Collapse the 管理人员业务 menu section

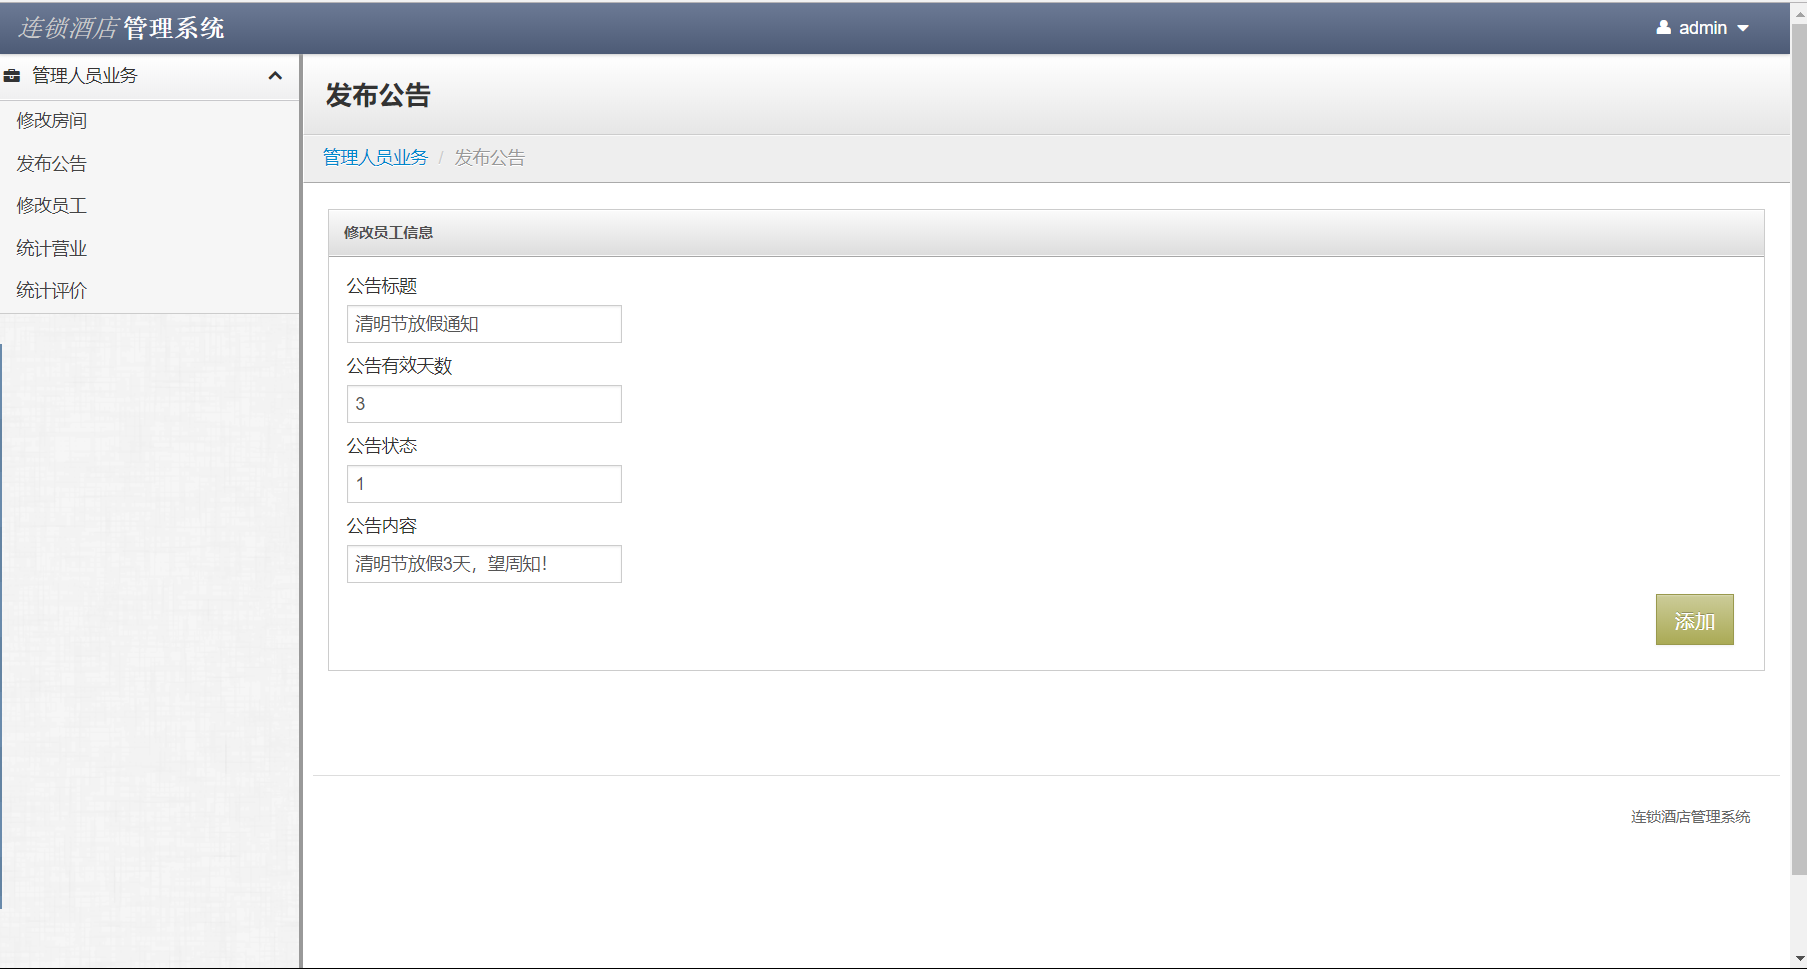[276, 75]
